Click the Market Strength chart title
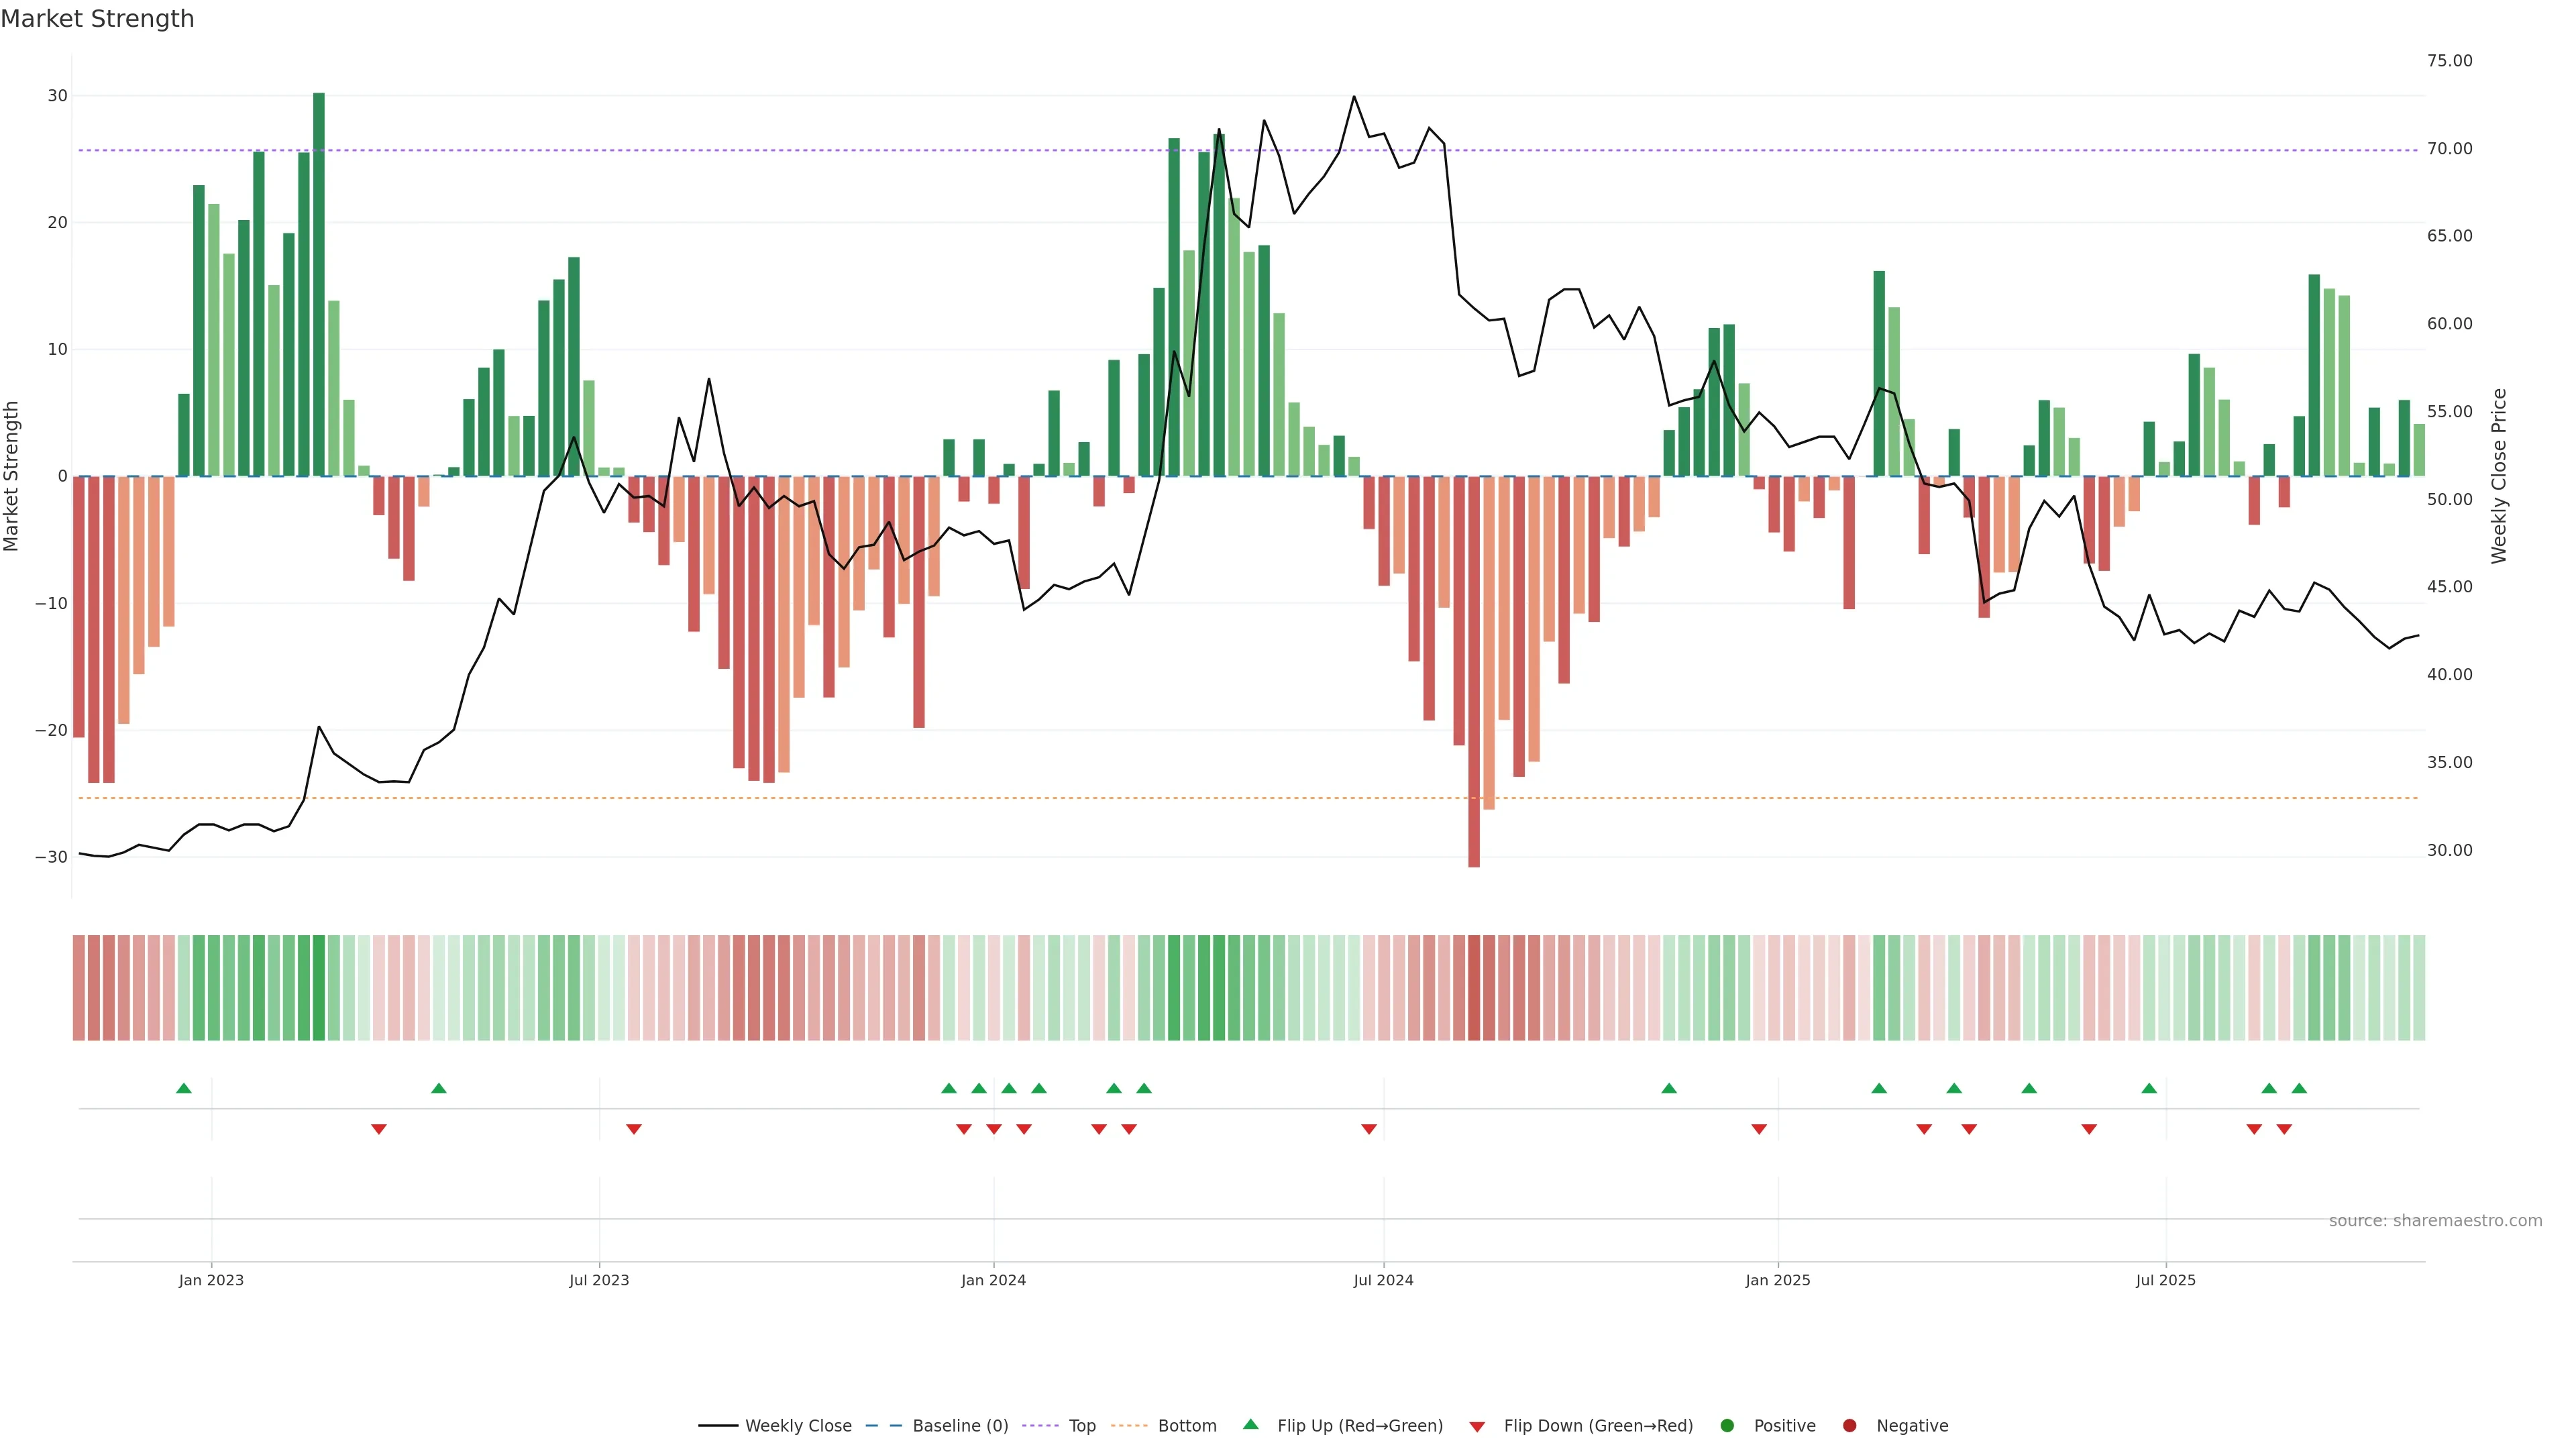 tap(97, 19)
